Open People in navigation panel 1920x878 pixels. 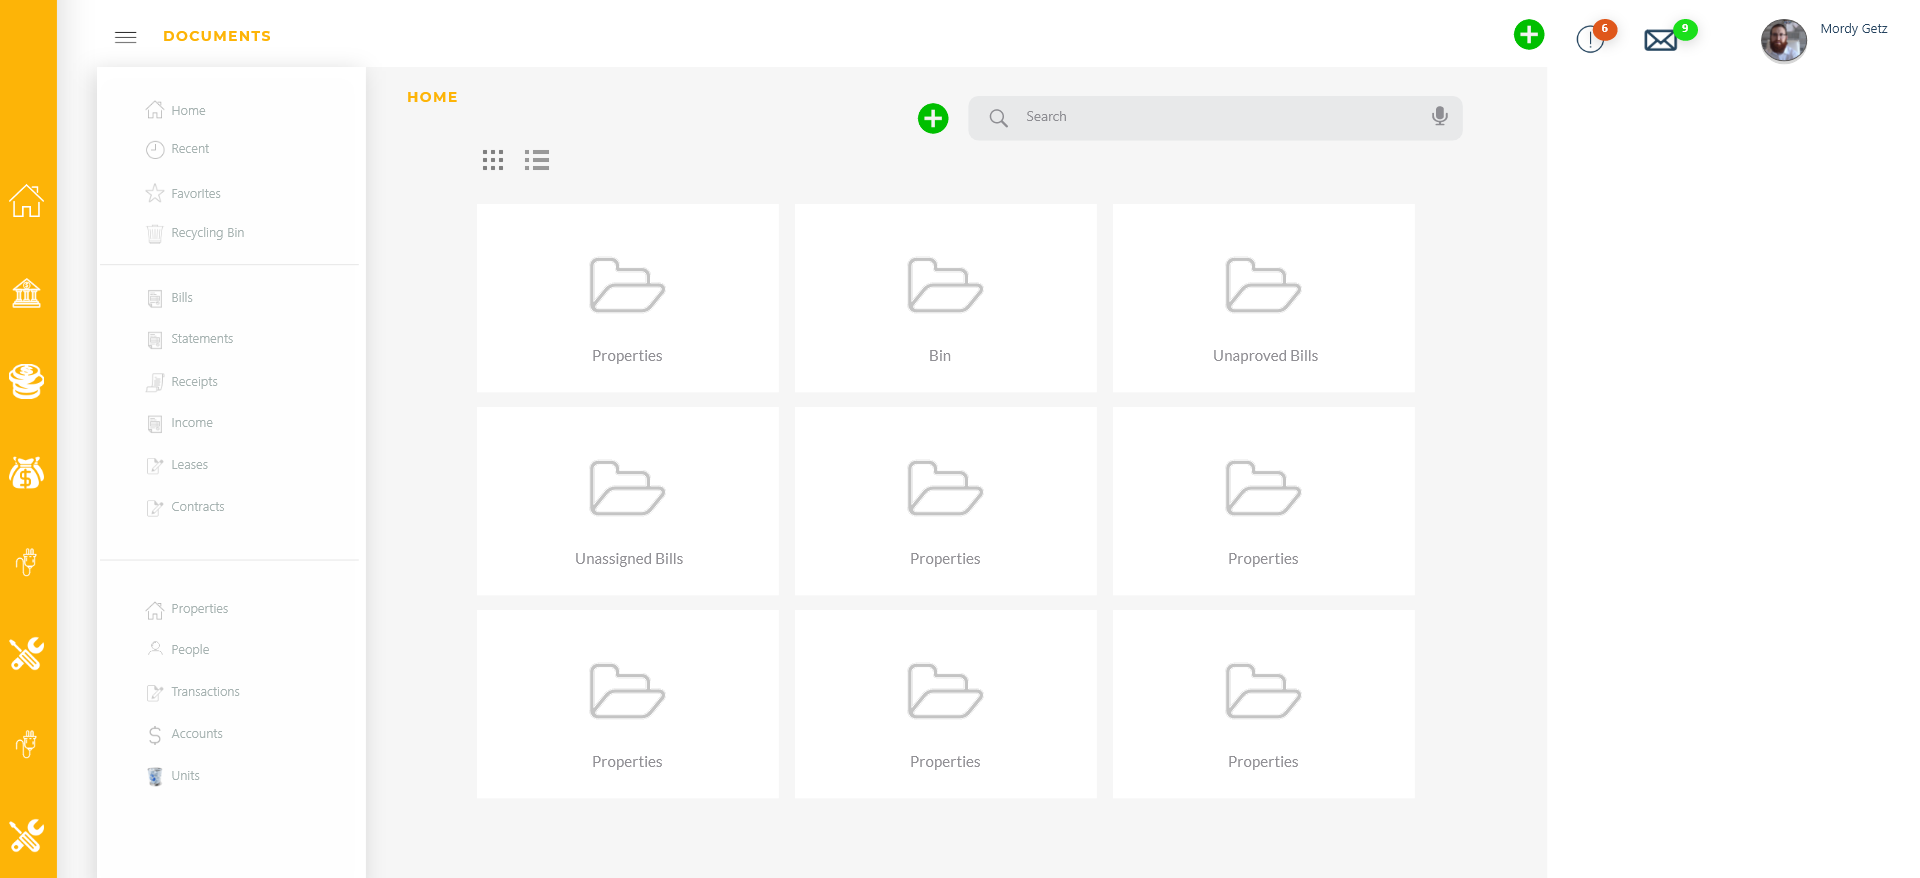pos(178,650)
